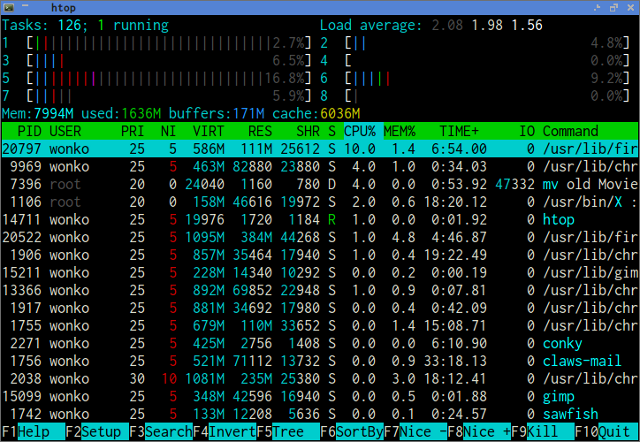Open F2 Setup in bottom bar
Screen dimensions: 640x442
pyautogui.click(x=97, y=432)
